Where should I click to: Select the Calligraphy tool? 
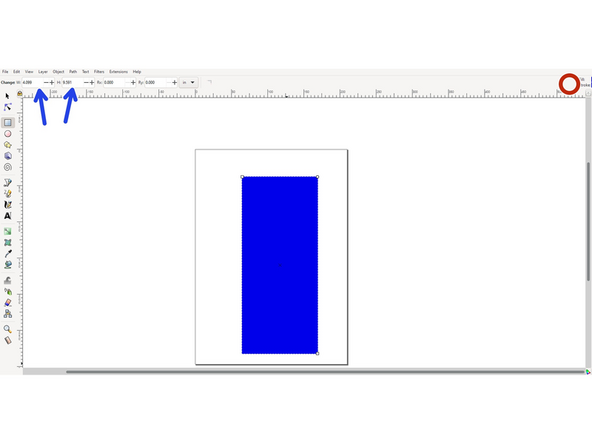(8, 205)
